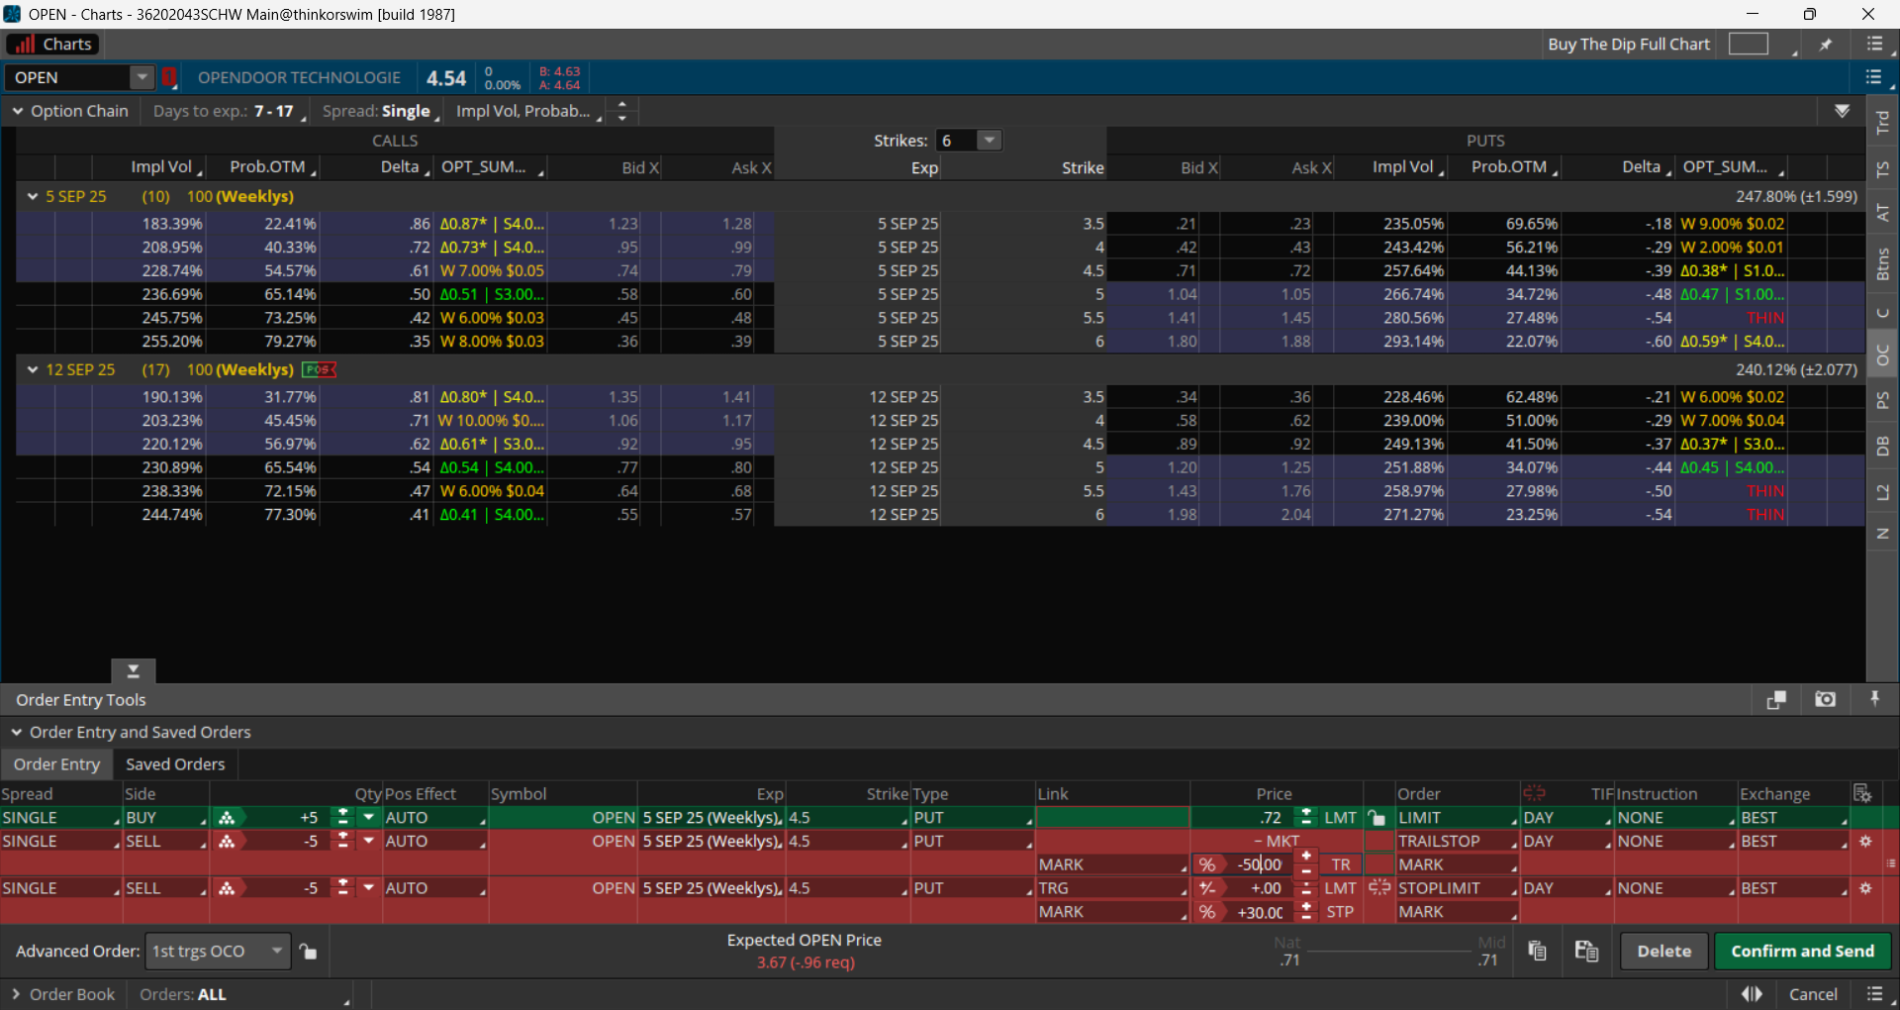Open the Spread Single selector
This screenshot has height=1010, width=1900.
click(381, 111)
